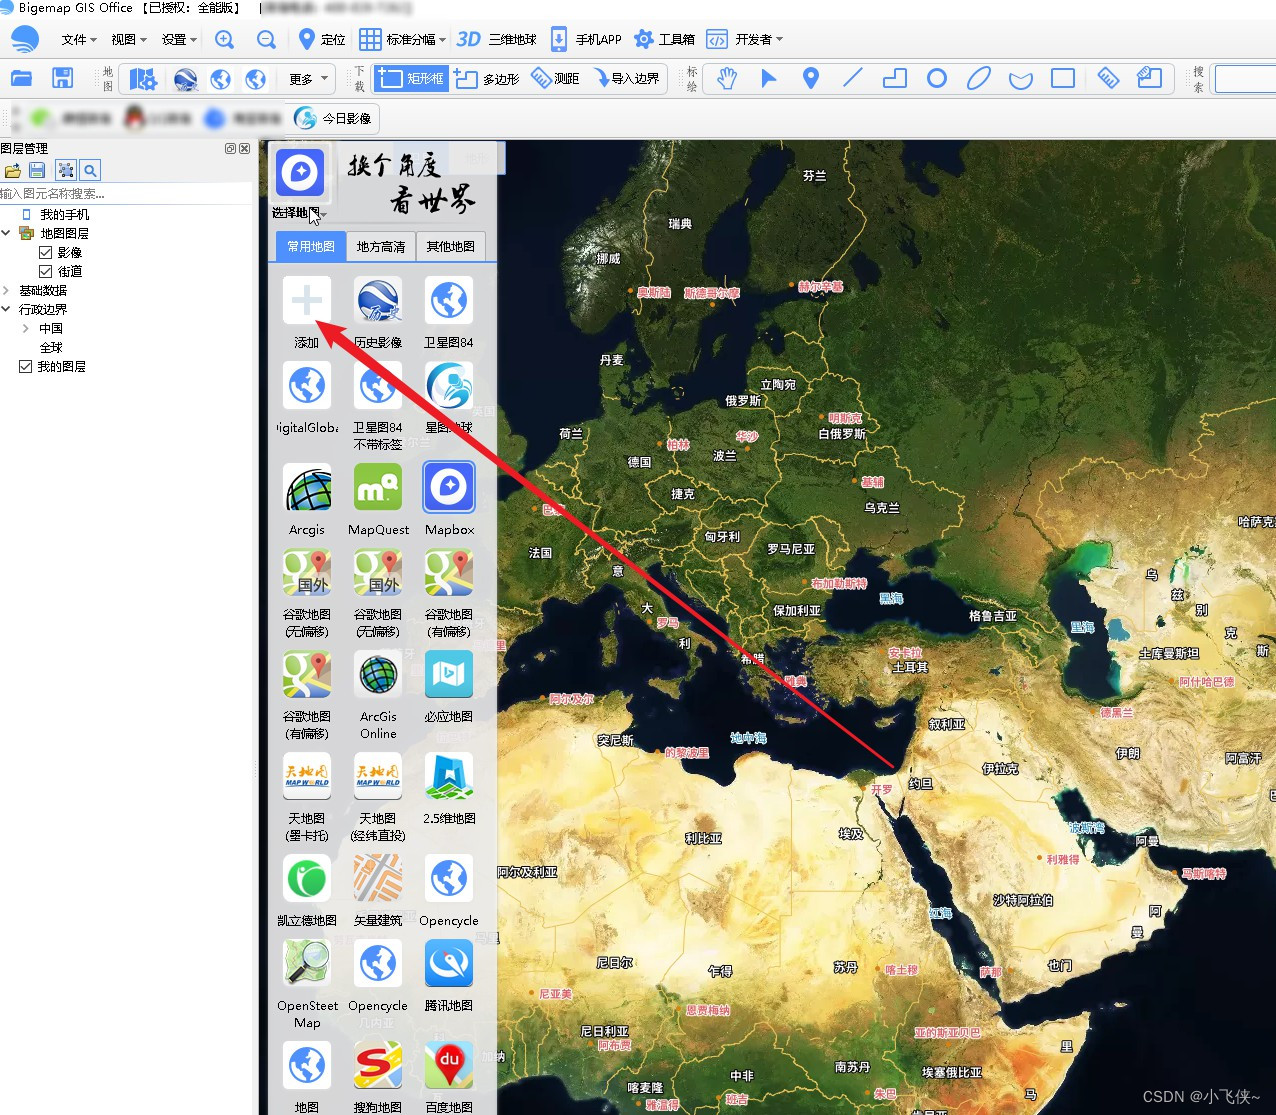
Task: Click the 今日影像 button
Action: (x=334, y=118)
